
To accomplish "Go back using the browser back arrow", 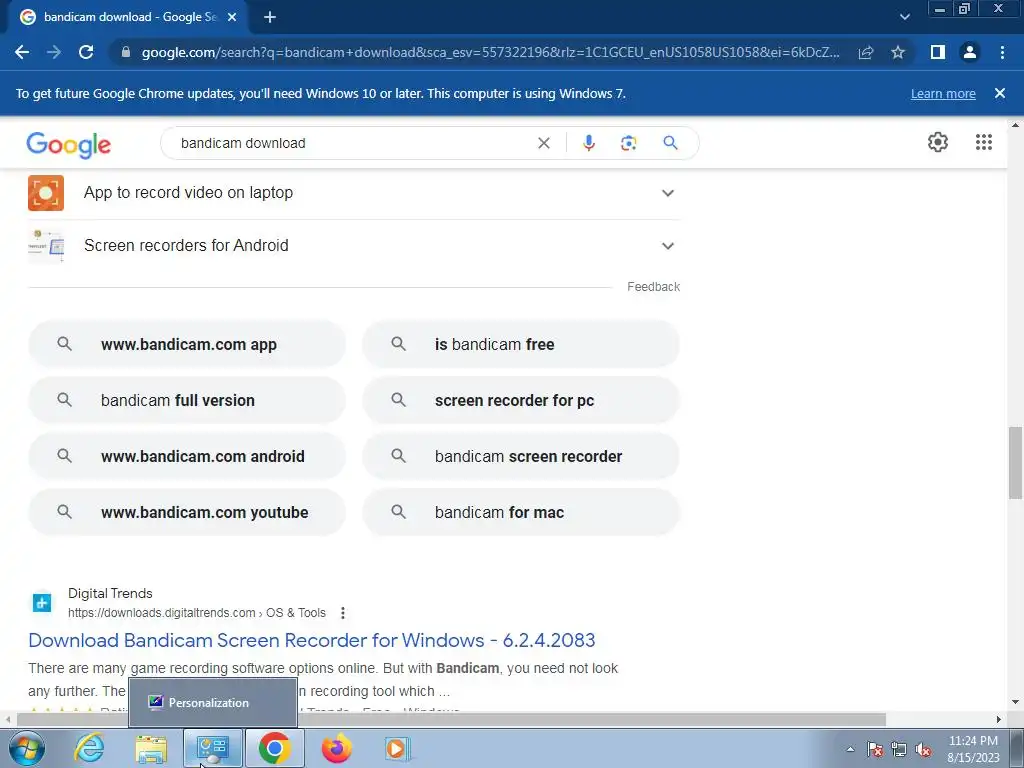I will click(x=22, y=52).
